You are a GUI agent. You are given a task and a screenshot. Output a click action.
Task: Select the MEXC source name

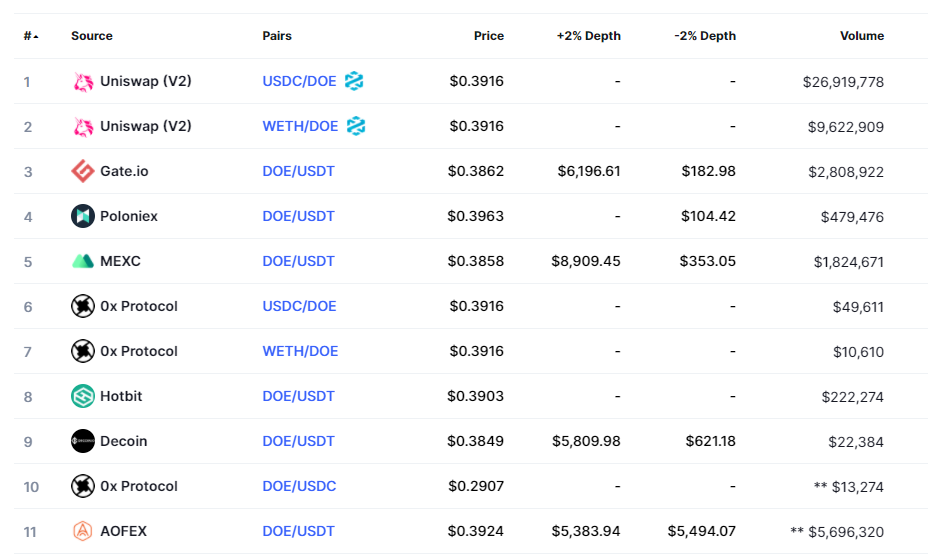120,261
